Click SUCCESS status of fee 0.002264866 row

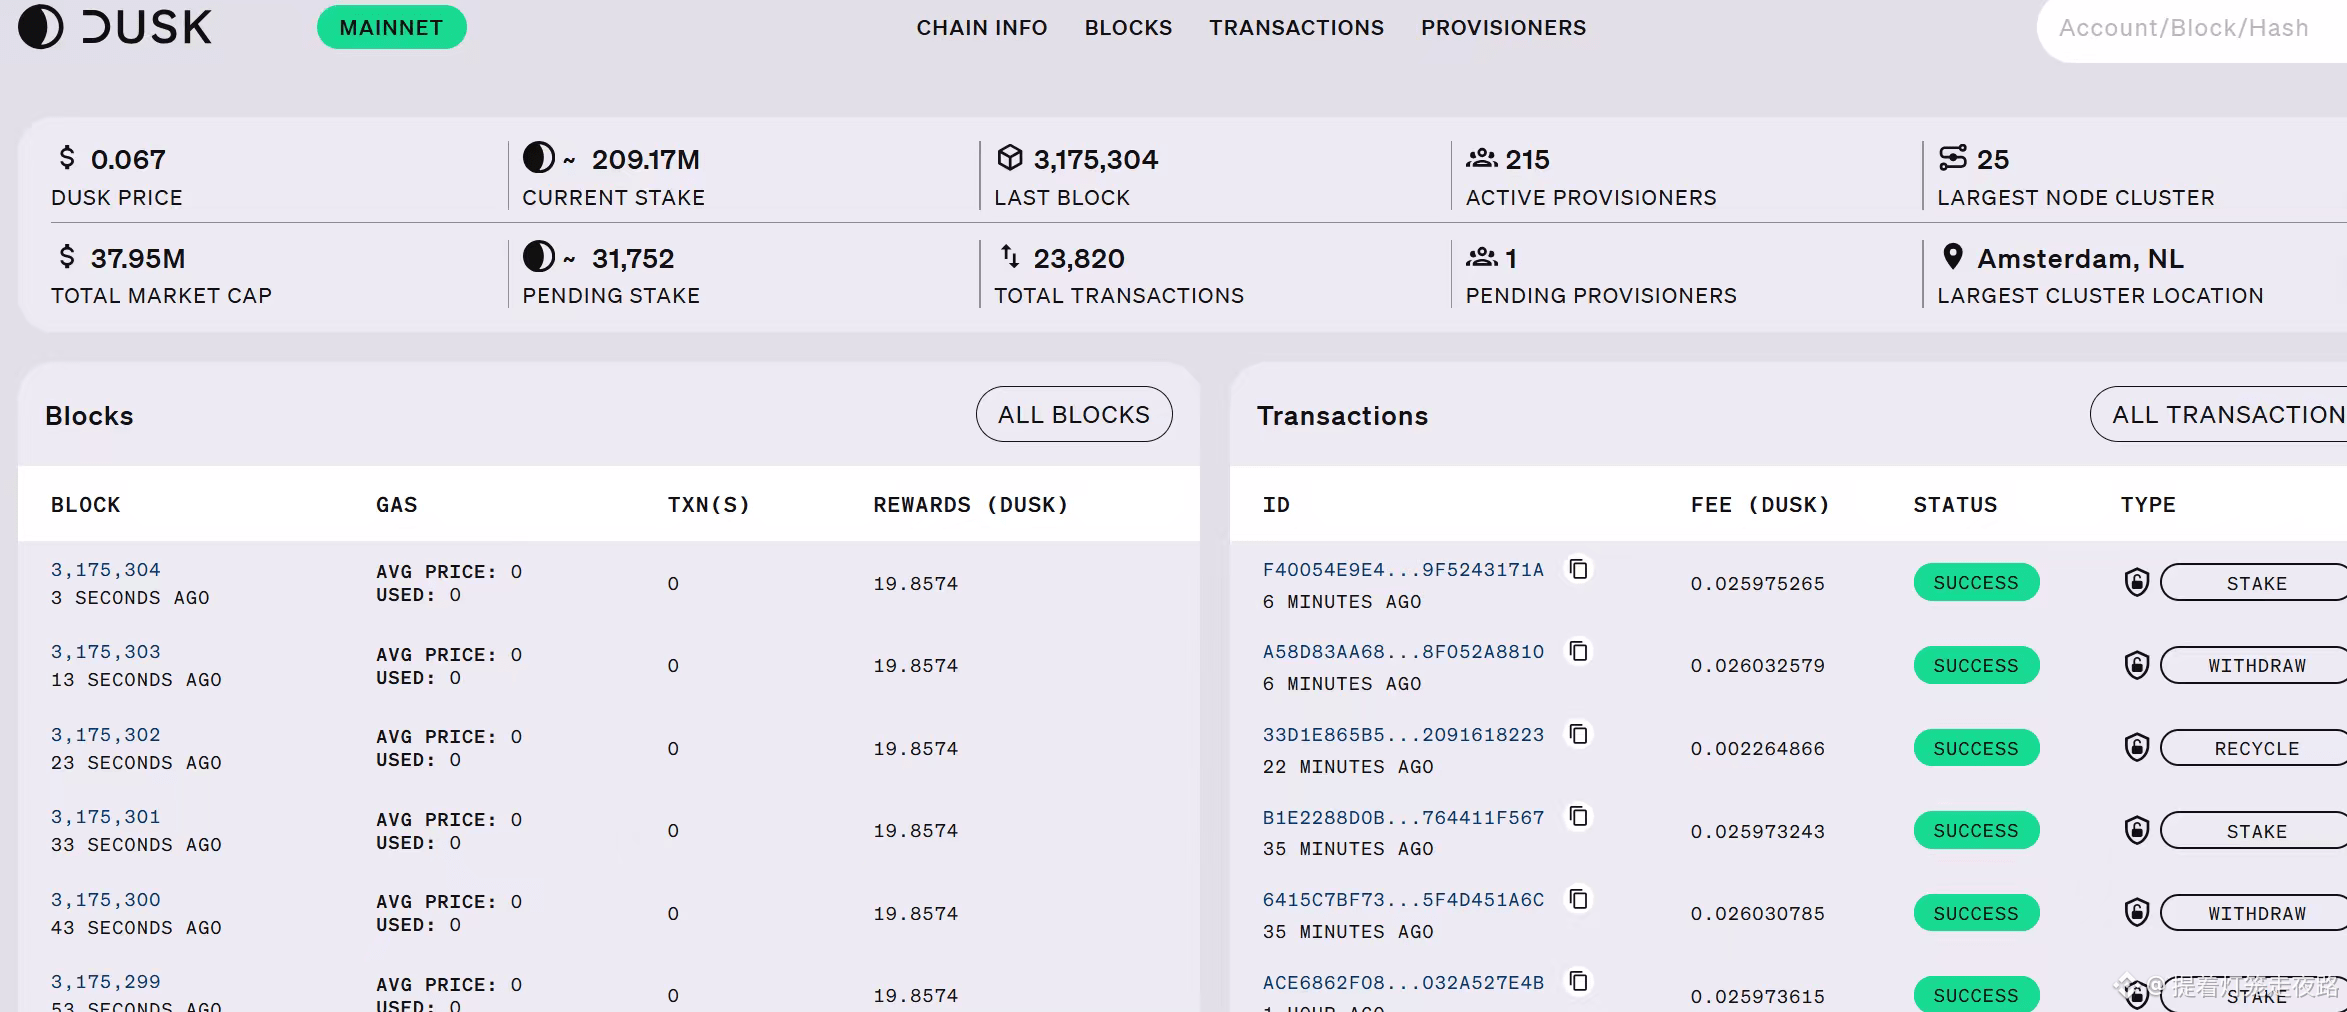(1976, 748)
